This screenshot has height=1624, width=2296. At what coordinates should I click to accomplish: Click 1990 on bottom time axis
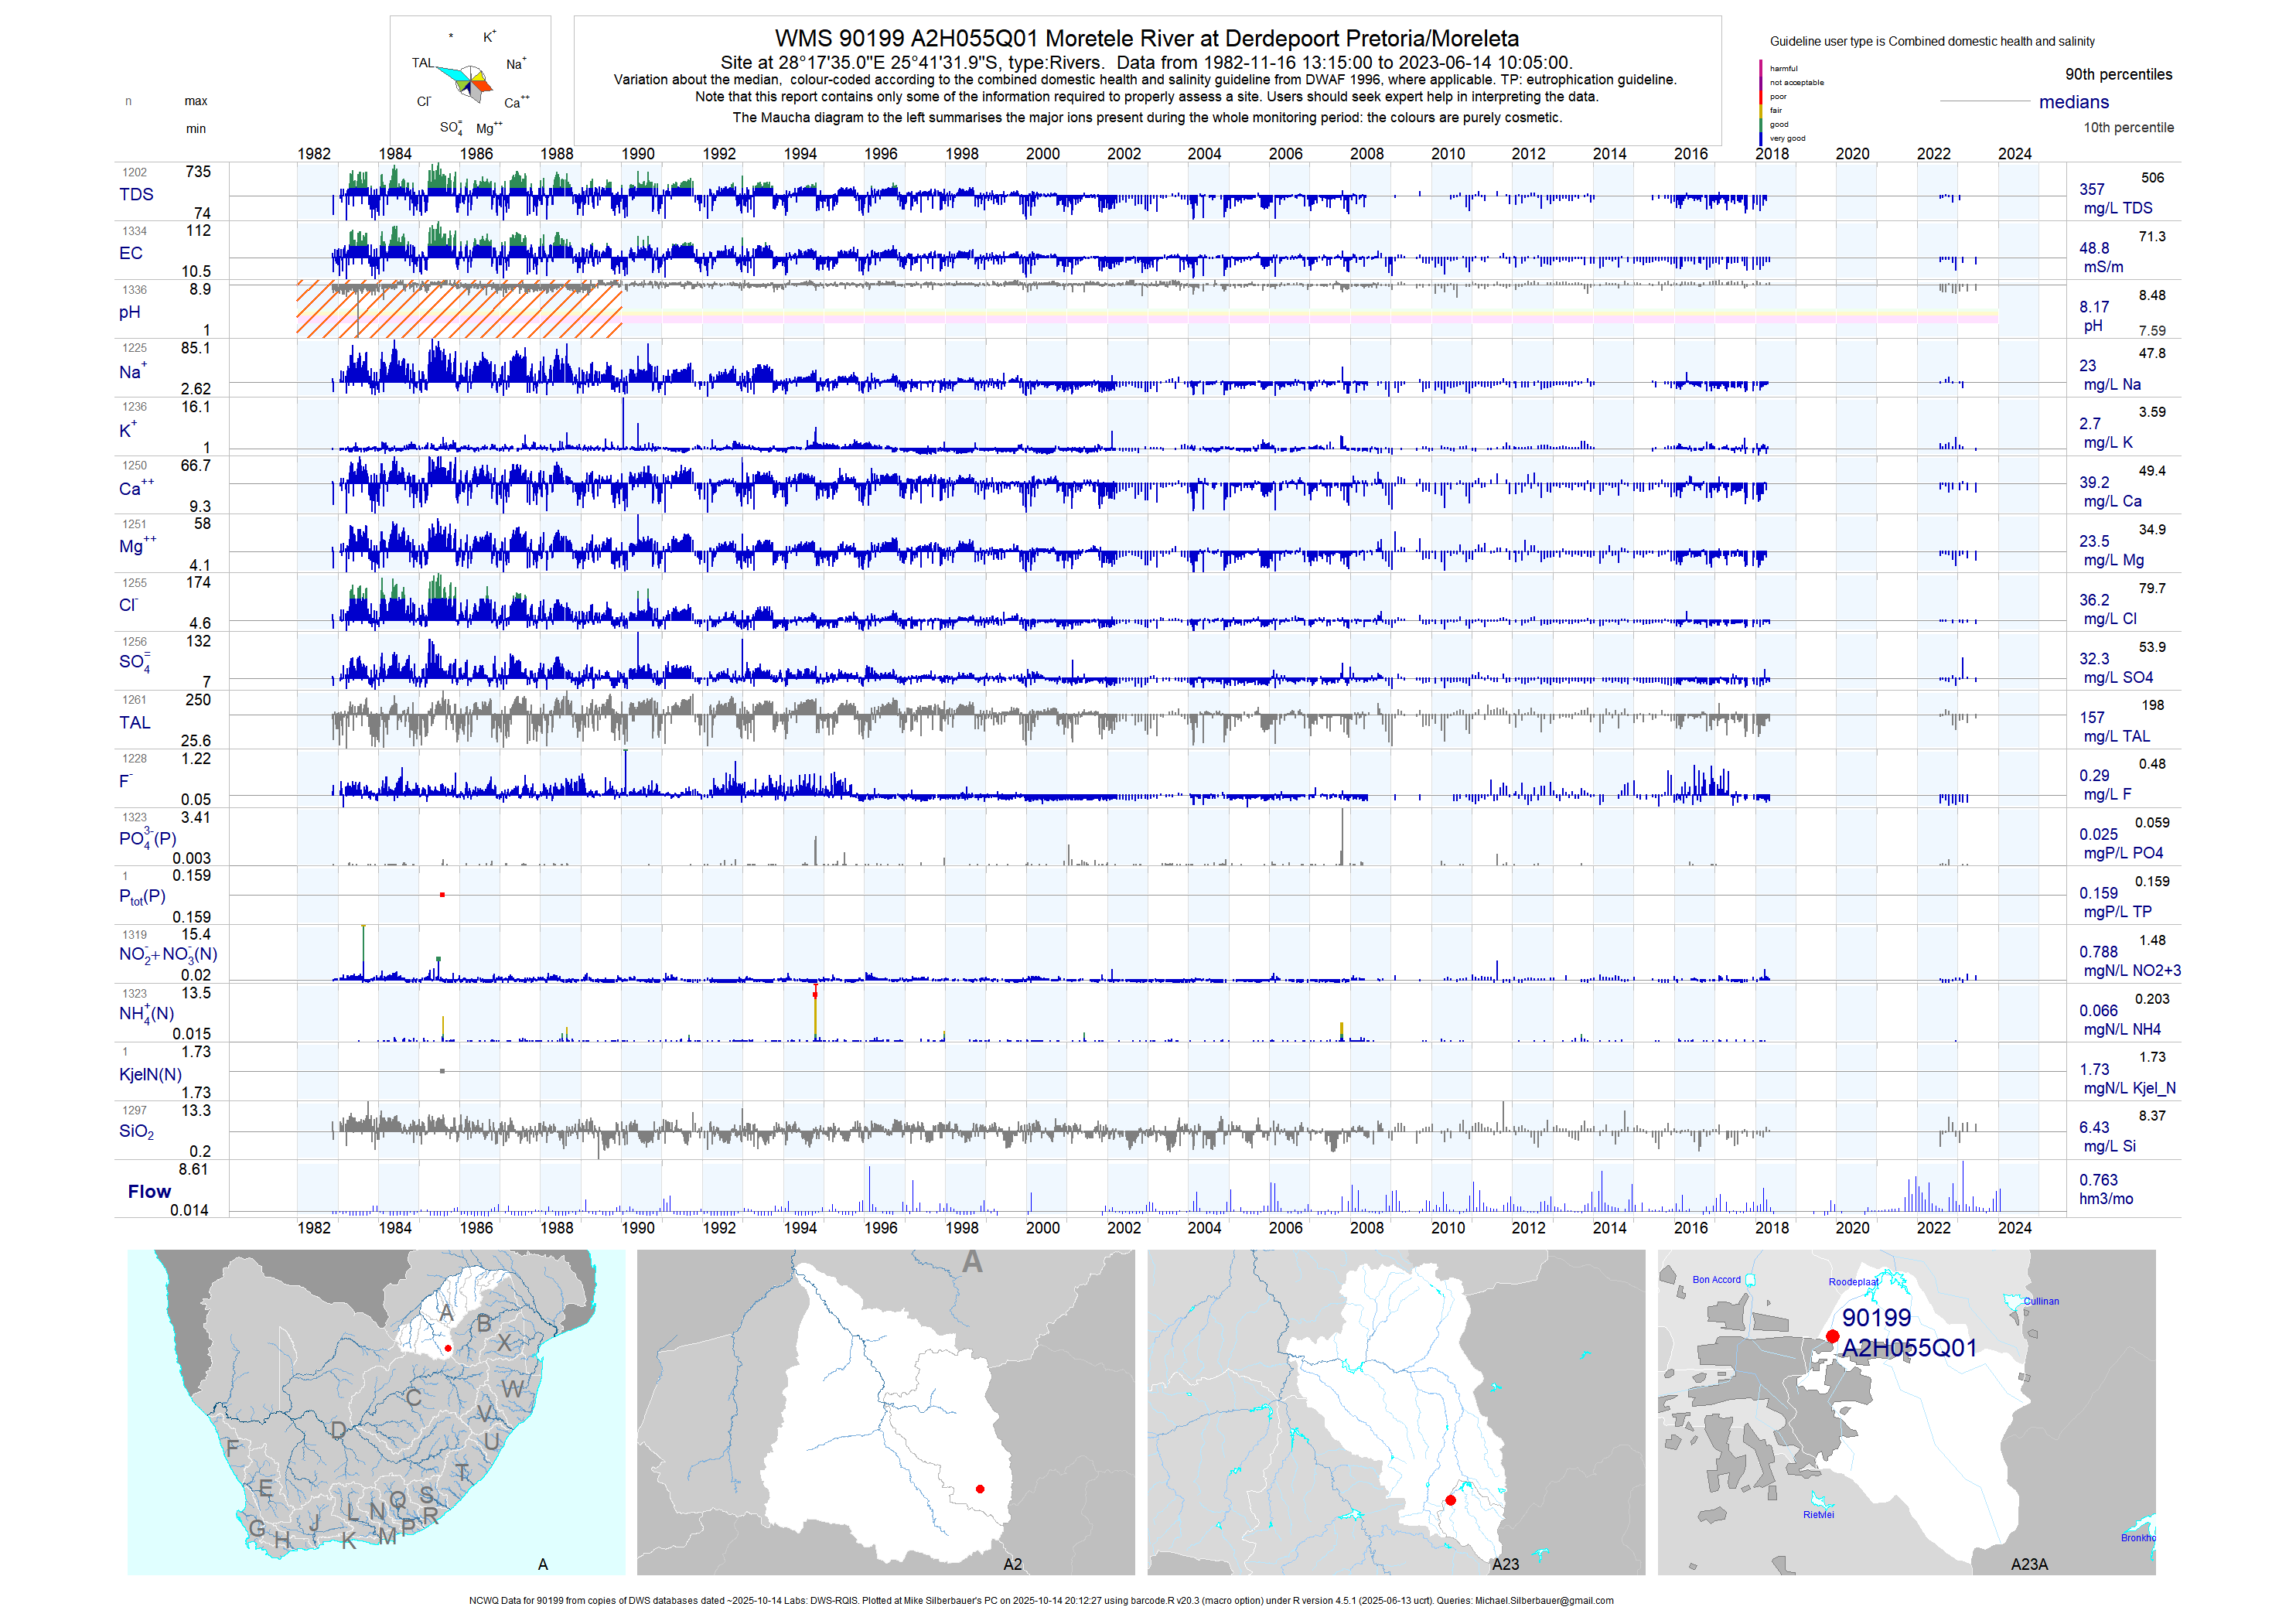point(637,1227)
